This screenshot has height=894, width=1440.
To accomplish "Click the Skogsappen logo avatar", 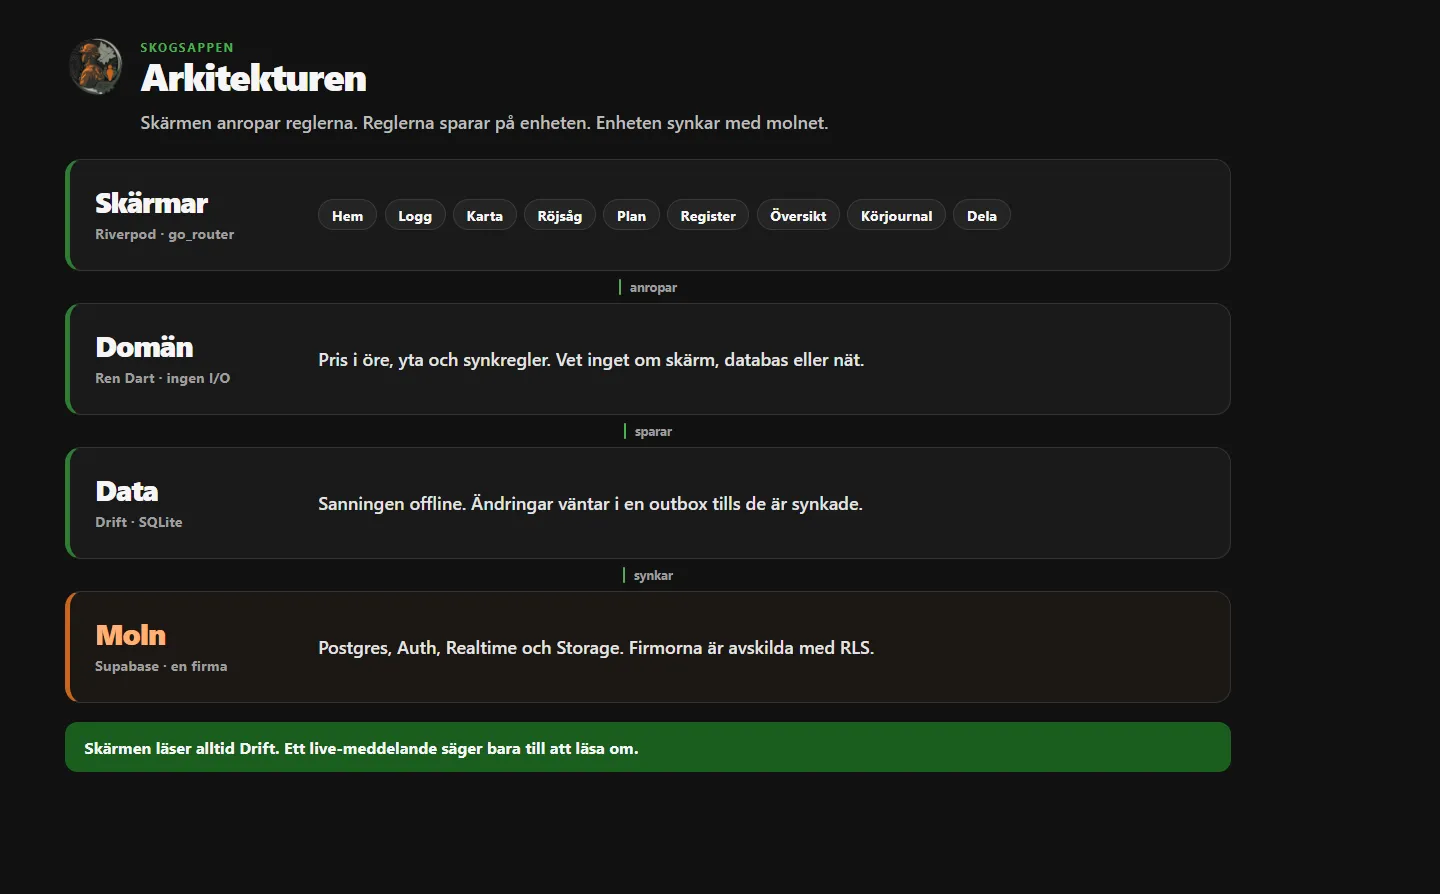I will [96, 67].
